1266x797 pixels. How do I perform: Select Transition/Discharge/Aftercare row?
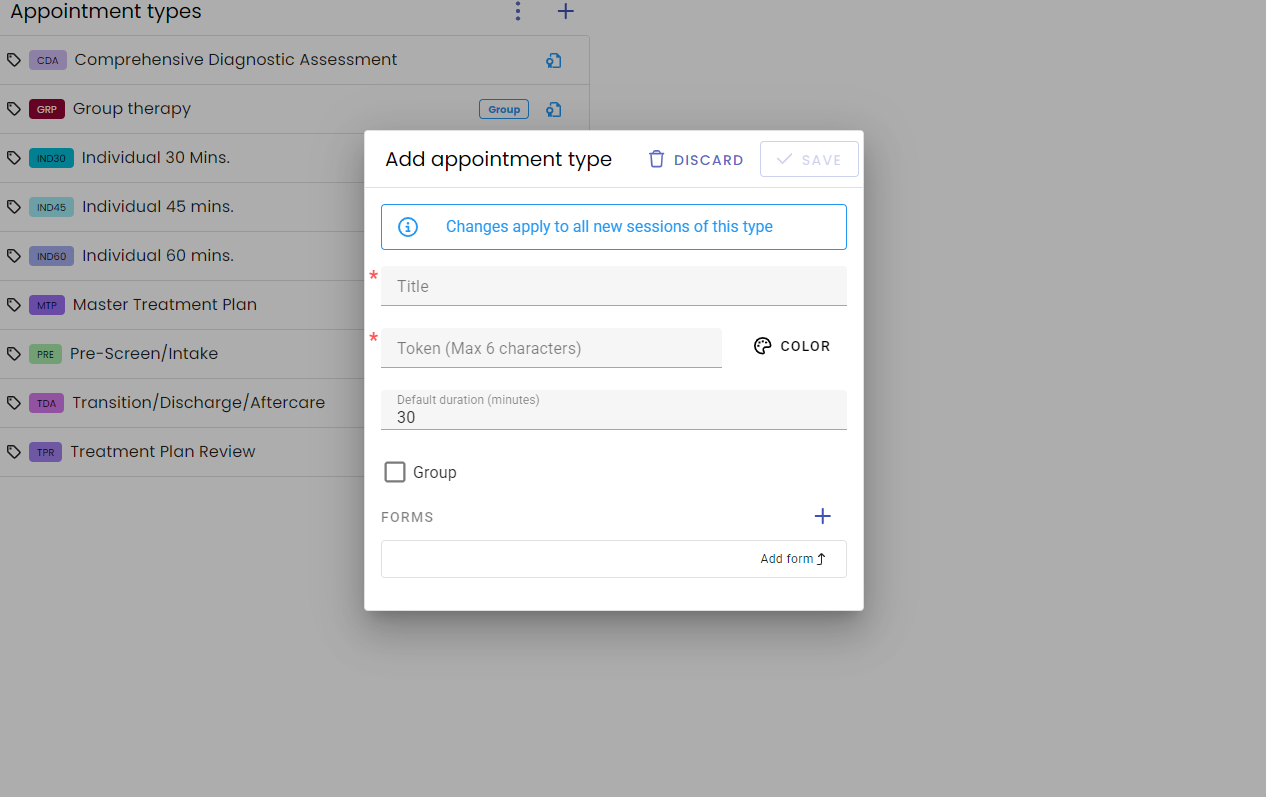point(181,403)
